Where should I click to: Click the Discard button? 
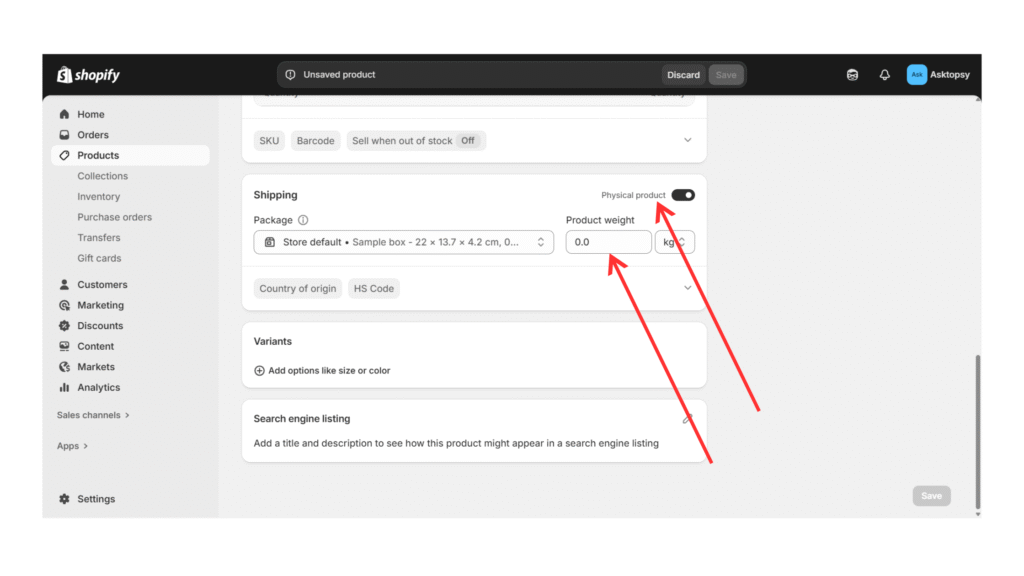click(683, 75)
